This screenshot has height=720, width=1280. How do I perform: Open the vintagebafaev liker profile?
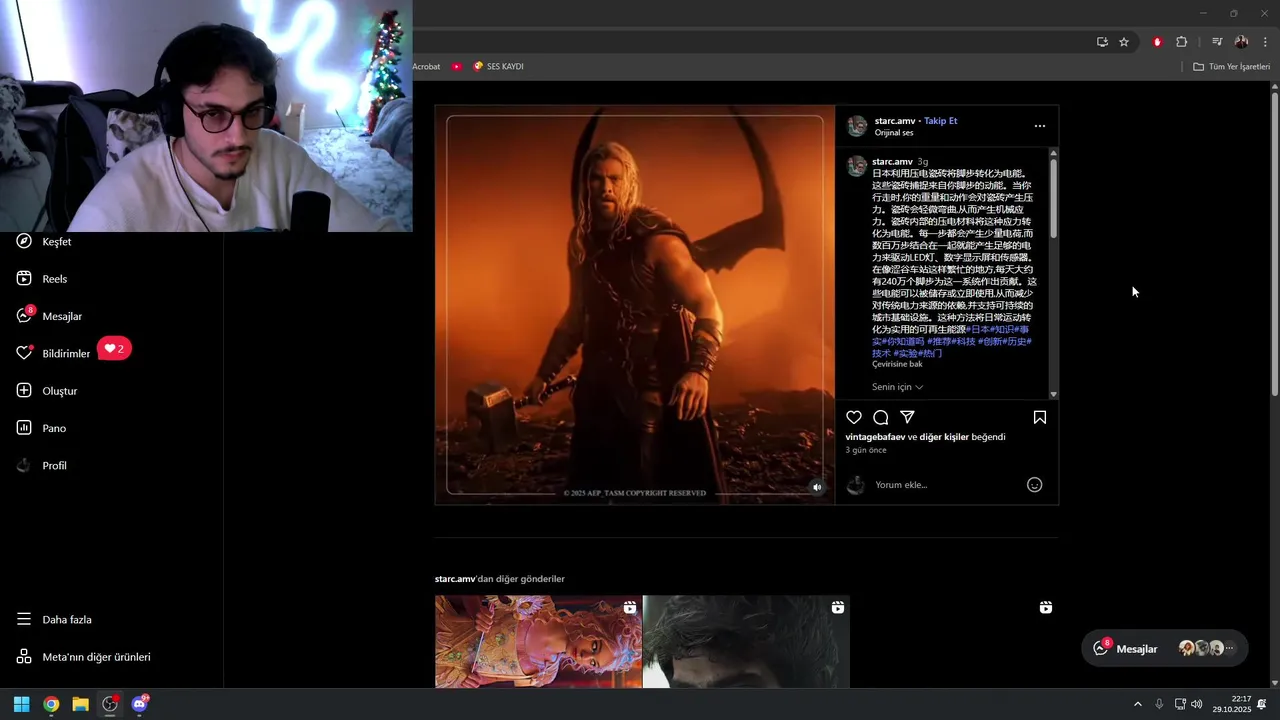point(875,437)
